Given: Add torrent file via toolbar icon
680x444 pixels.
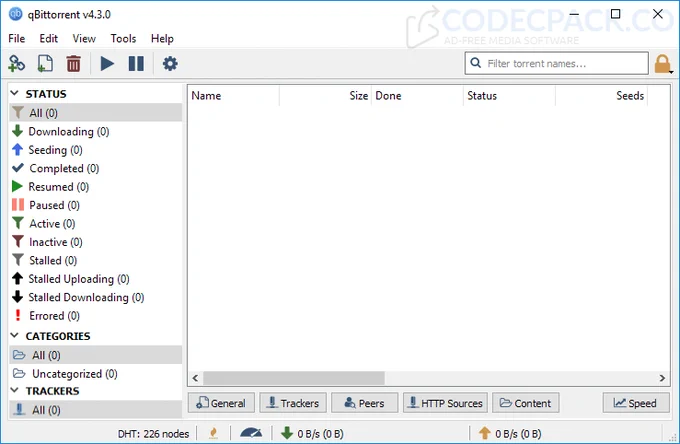Looking at the screenshot, I should [x=45, y=64].
